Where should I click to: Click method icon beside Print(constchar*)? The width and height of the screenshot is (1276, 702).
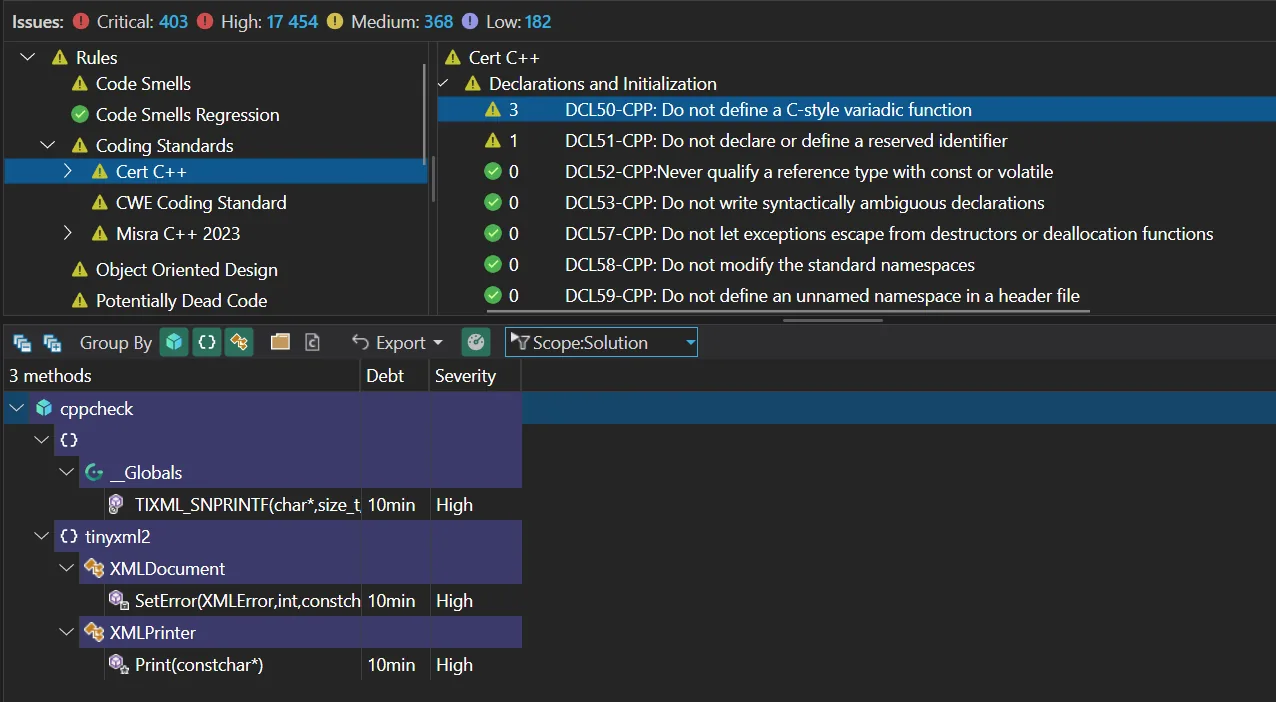118,664
